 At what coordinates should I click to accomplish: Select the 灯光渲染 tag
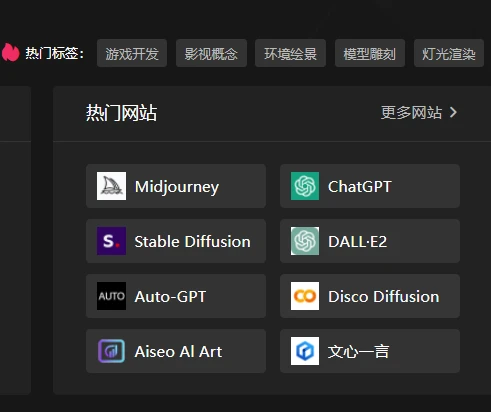click(x=449, y=53)
